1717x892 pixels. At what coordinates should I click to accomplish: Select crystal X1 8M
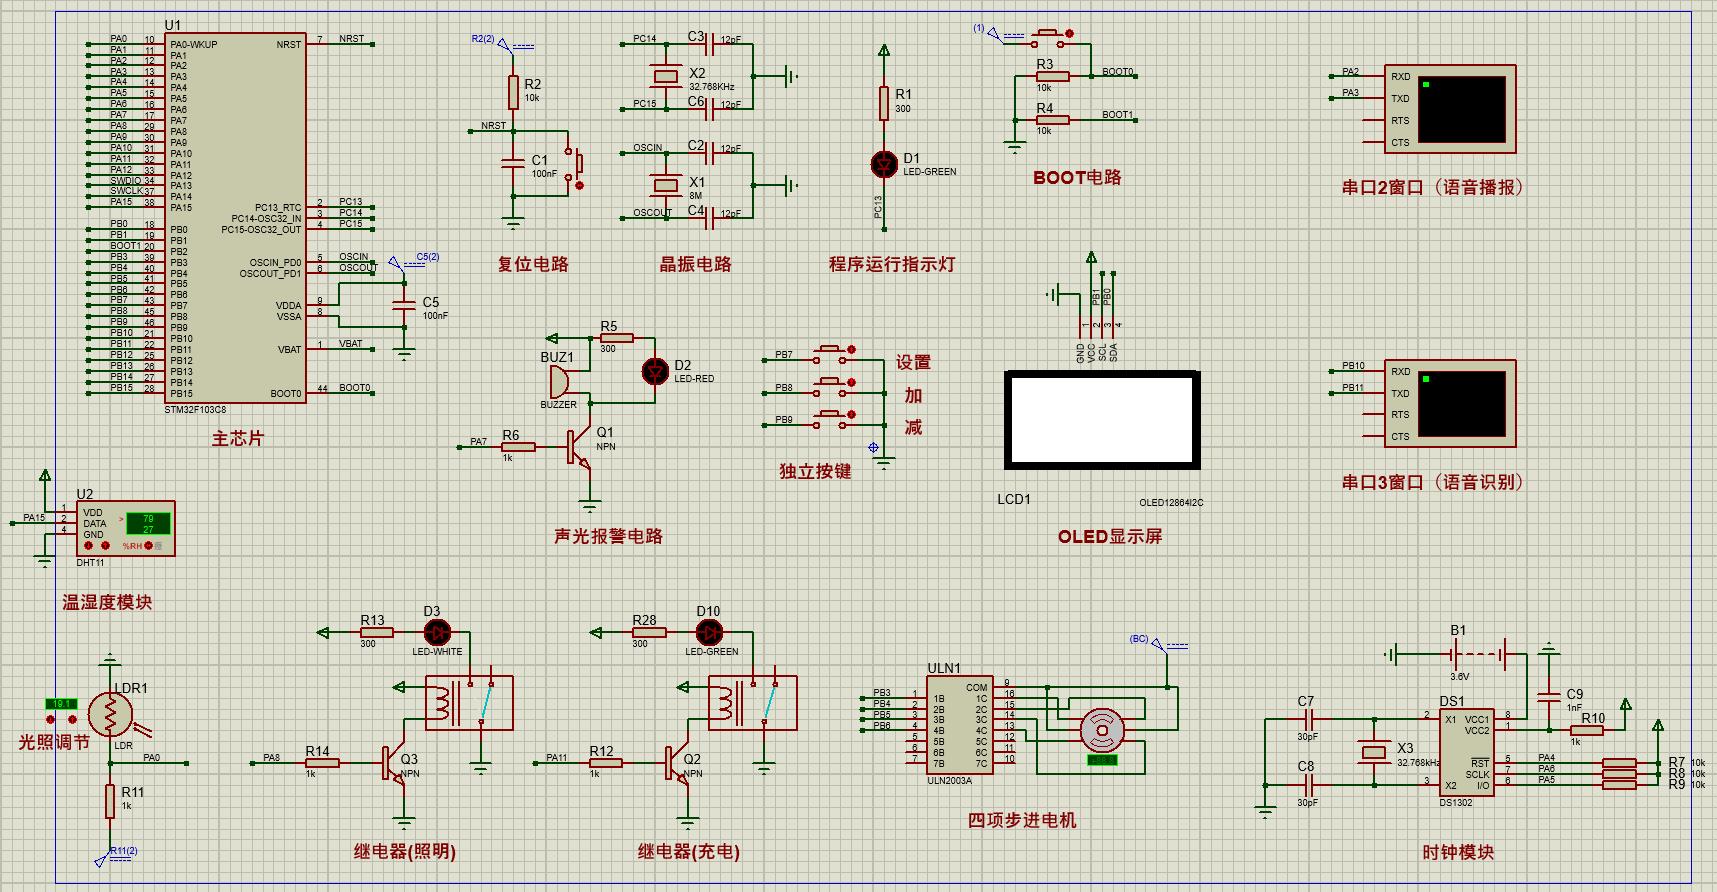[x=666, y=184]
